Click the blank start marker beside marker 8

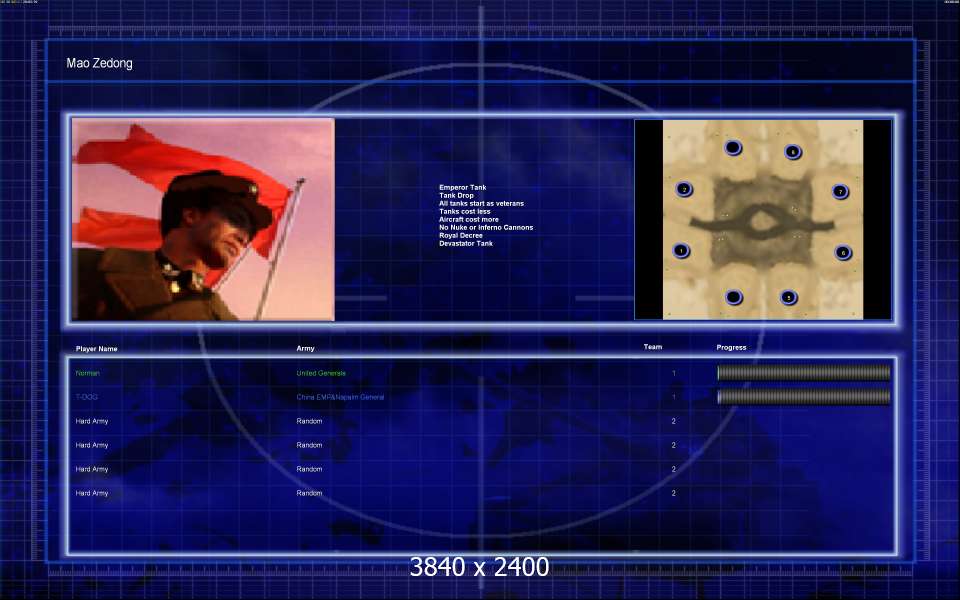point(733,148)
